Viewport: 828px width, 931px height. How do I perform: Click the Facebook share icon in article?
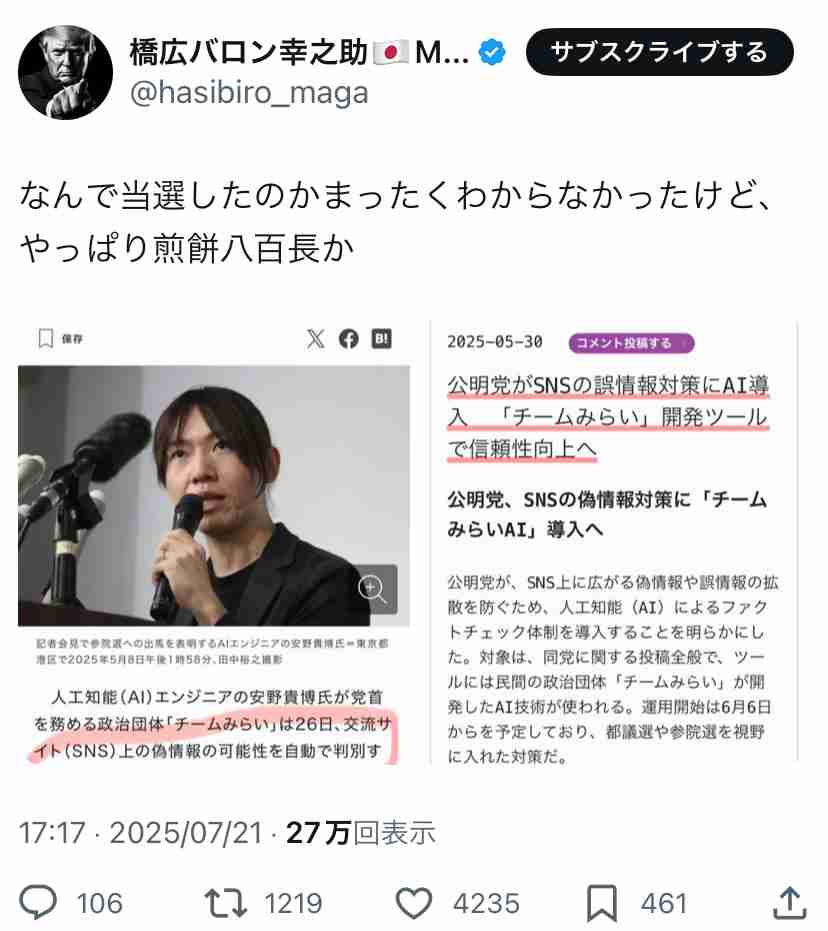click(x=348, y=339)
